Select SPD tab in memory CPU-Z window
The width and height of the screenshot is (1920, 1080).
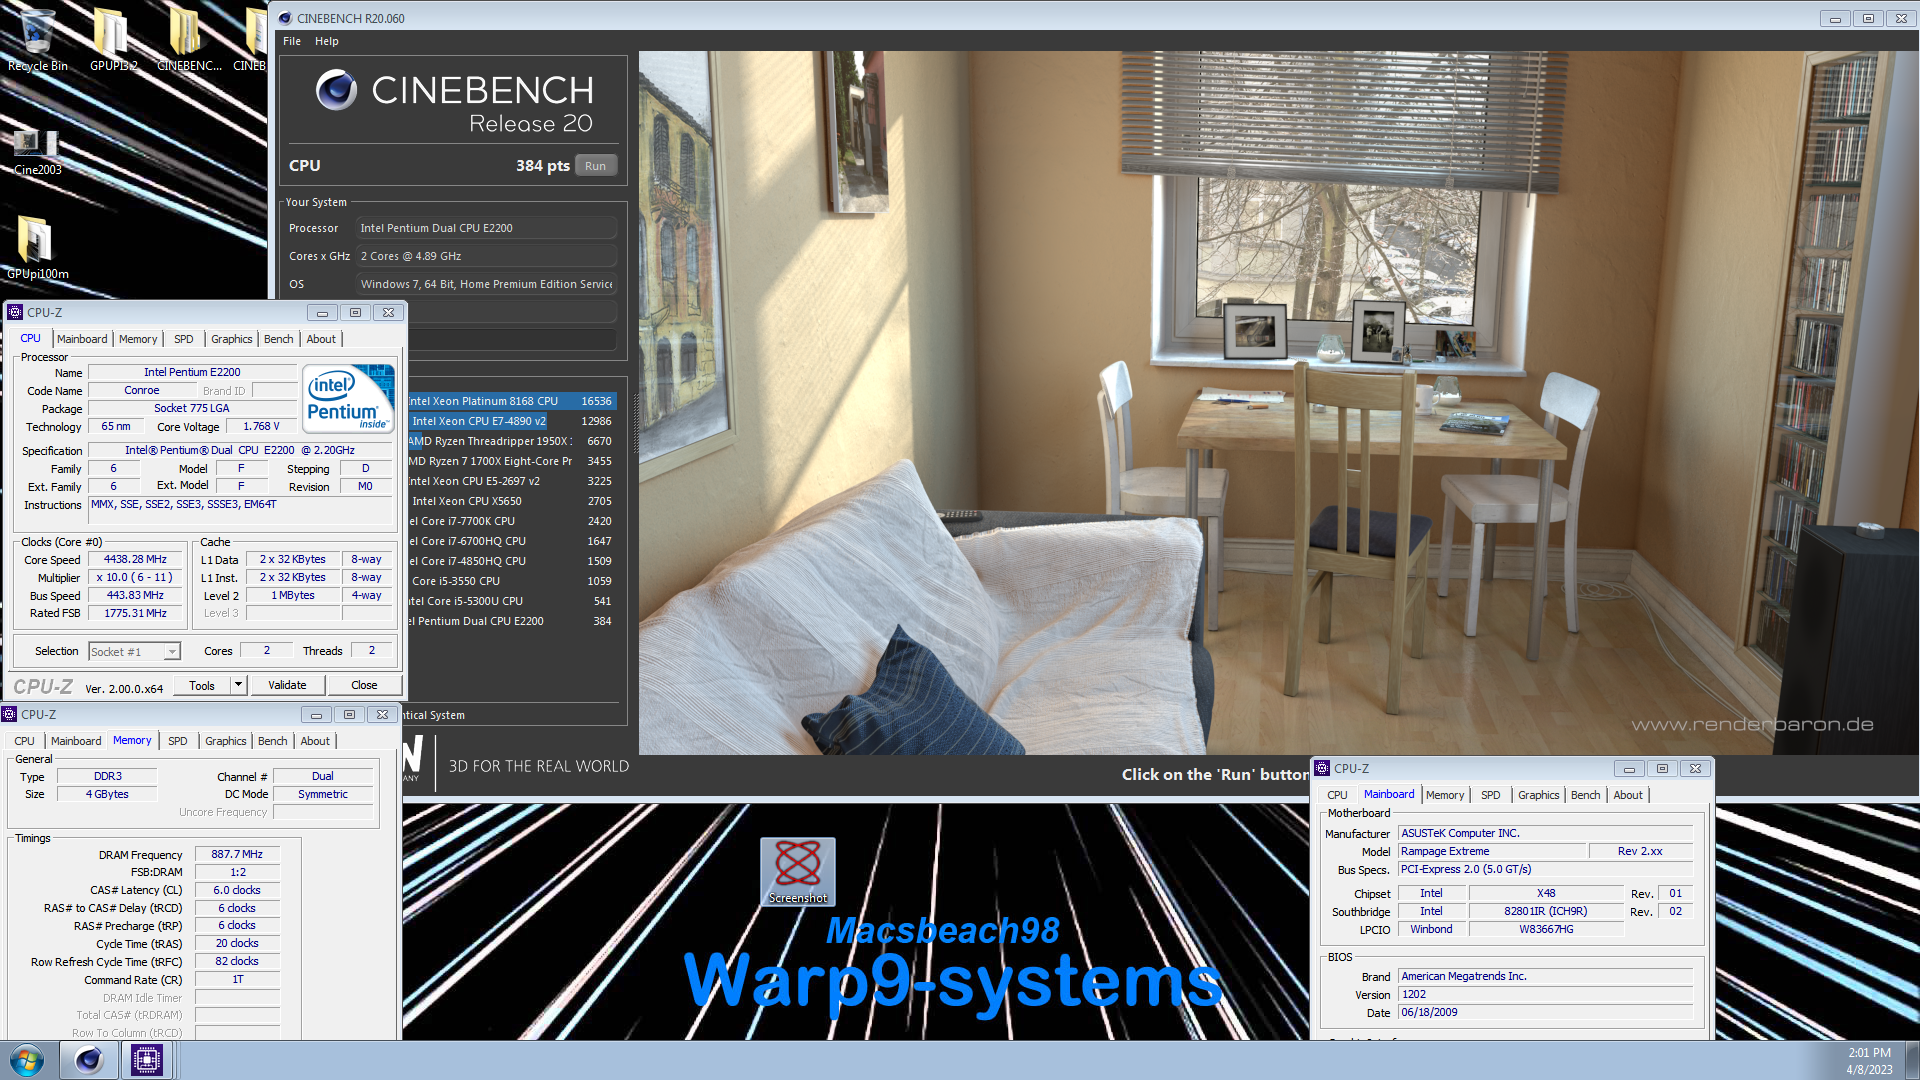[x=178, y=741]
